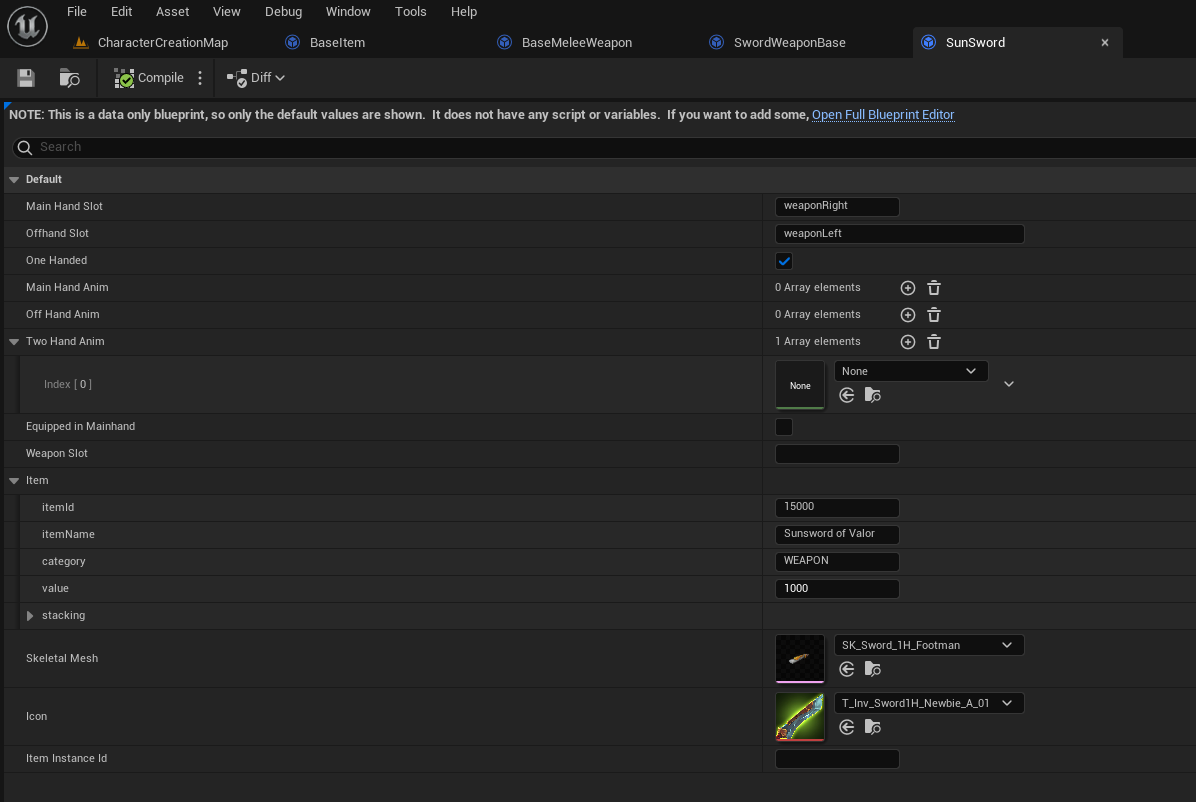Image resolution: width=1196 pixels, height=802 pixels.
Task: Open the Debug menu
Action: [x=284, y=11]
